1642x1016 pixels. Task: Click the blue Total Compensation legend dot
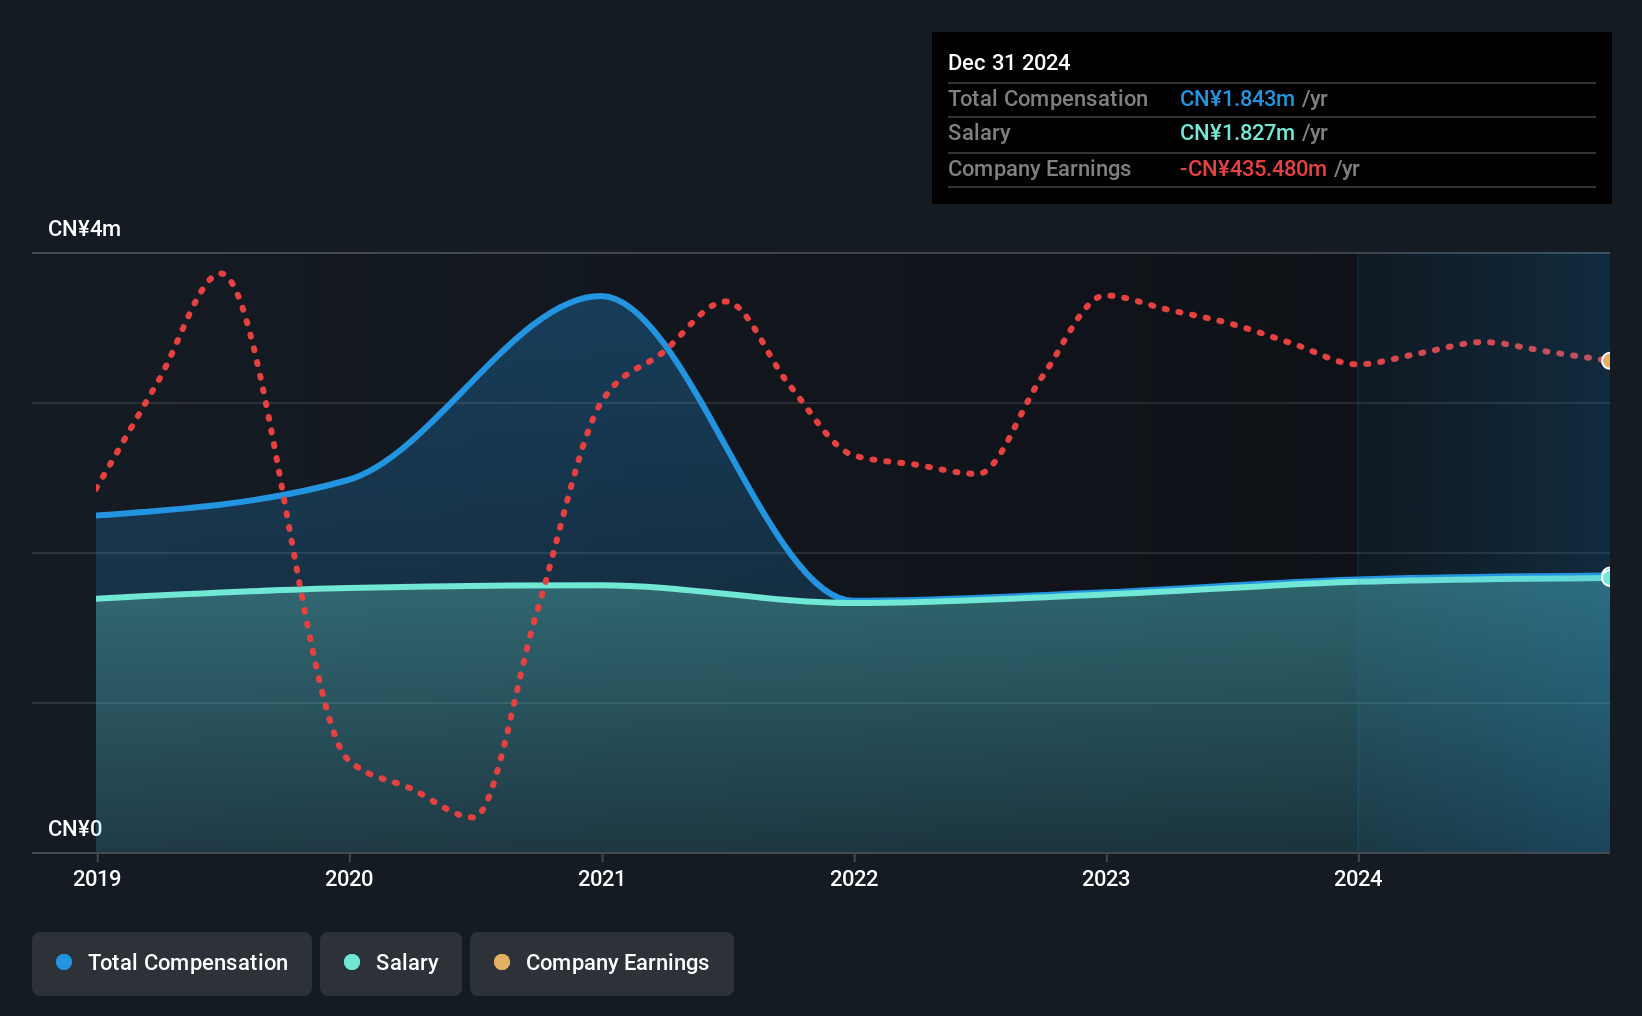pos(64,962)
